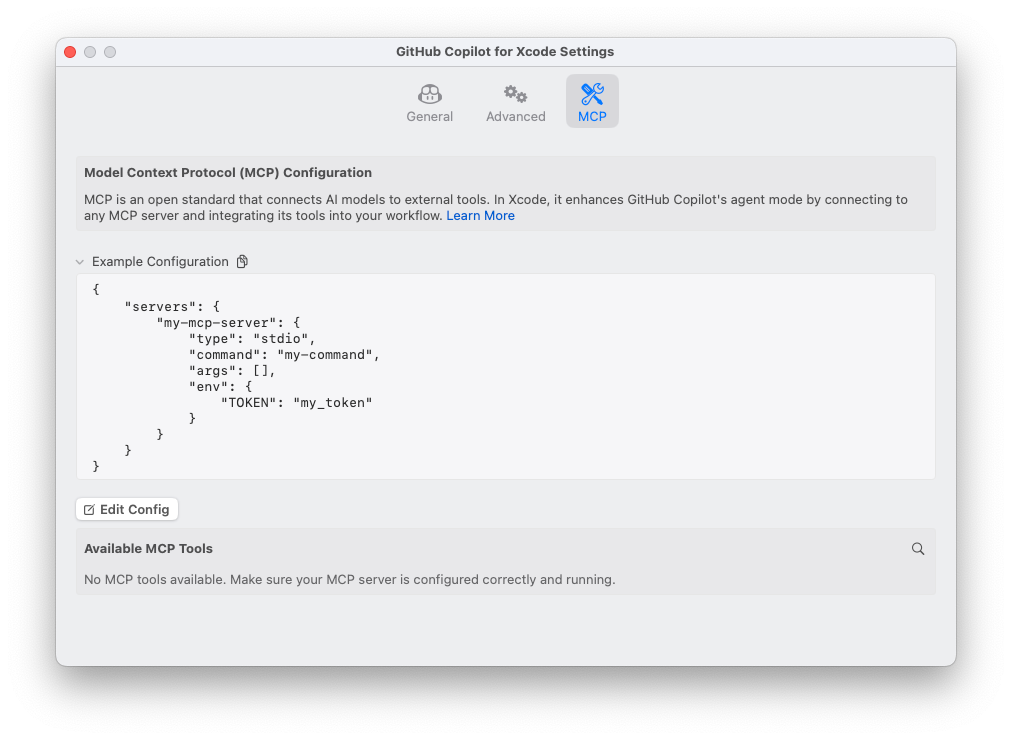
Task: Click the "type": "stdio" line
Action: coord(252,339)
